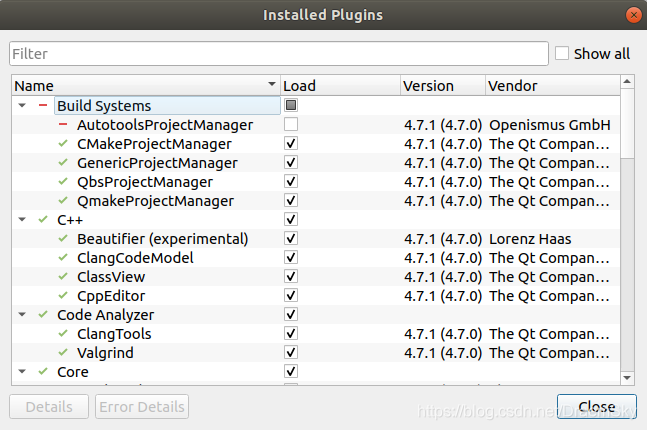Select the GenericProjectManager plugin name
Screen dimensions: 647x430
click(x=157, y=163)
